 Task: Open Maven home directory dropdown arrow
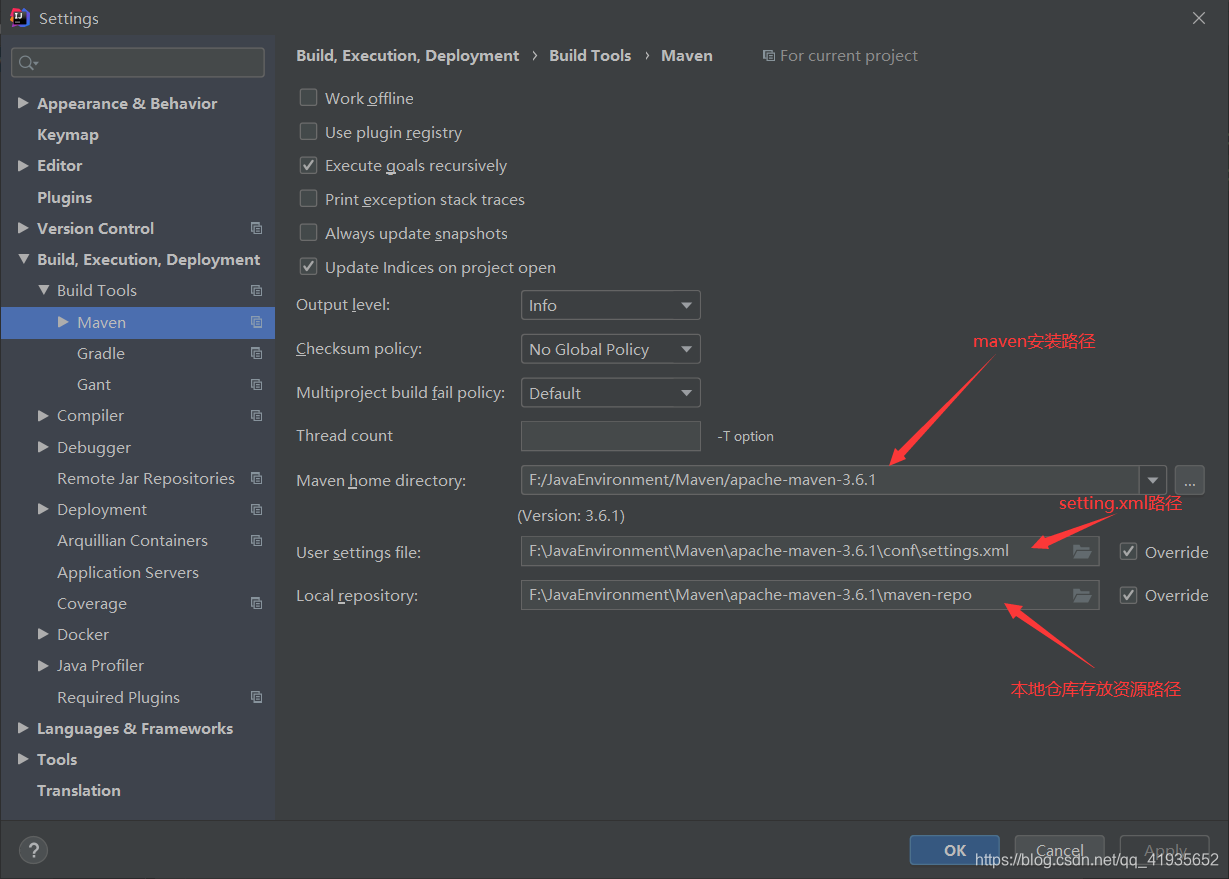1154,480
